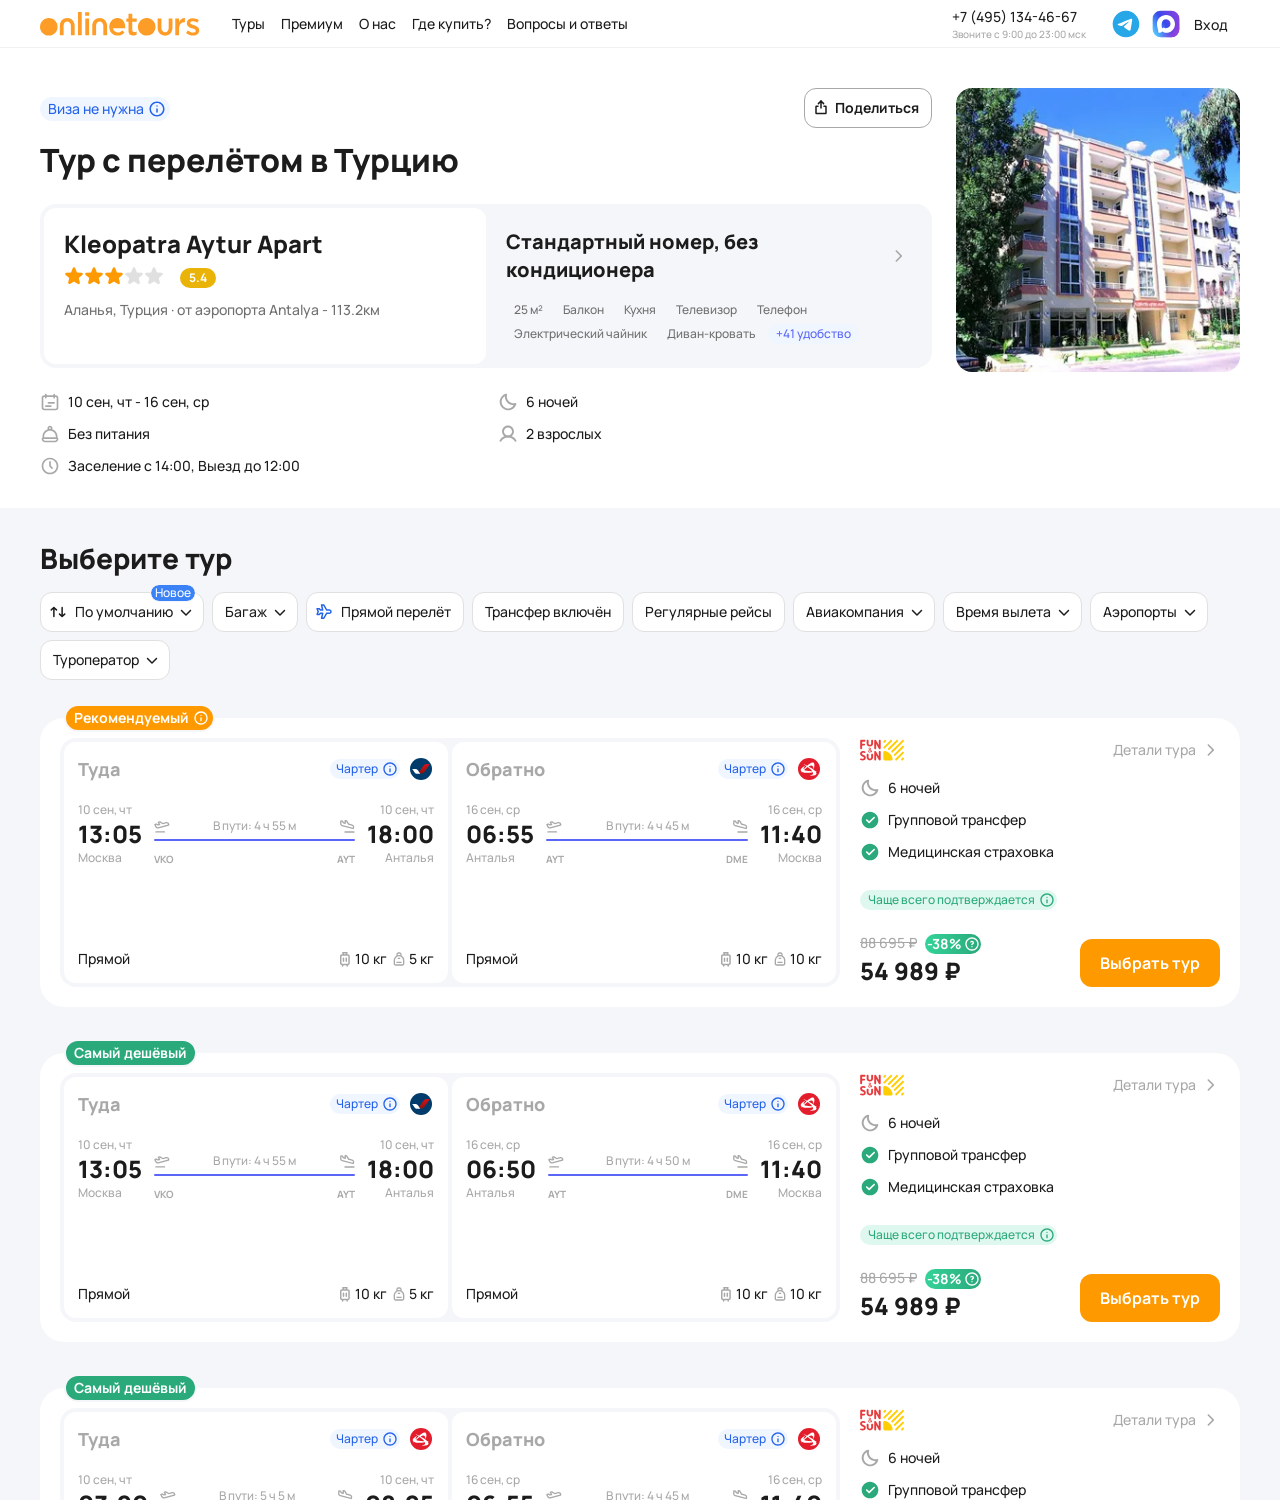Toggle the 'Трансфер включён' filter

[548, 612]
